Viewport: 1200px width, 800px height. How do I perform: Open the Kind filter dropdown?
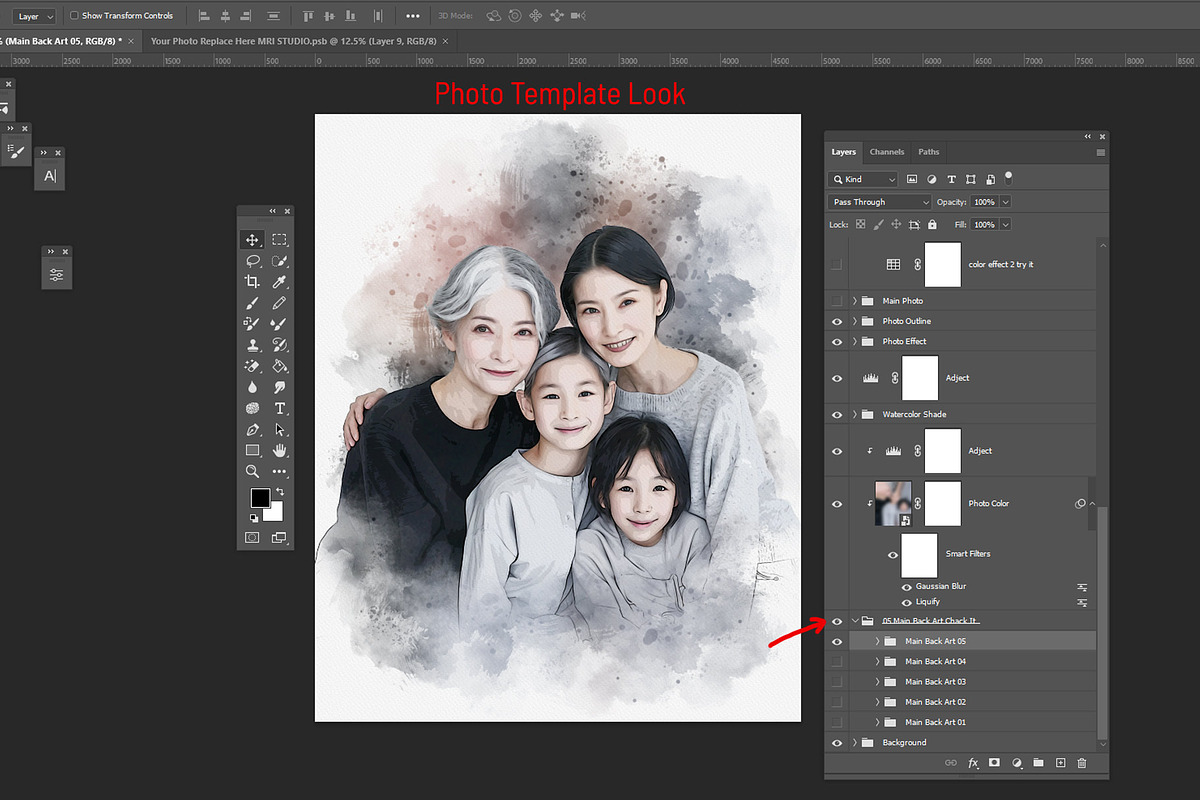[863, 180]
